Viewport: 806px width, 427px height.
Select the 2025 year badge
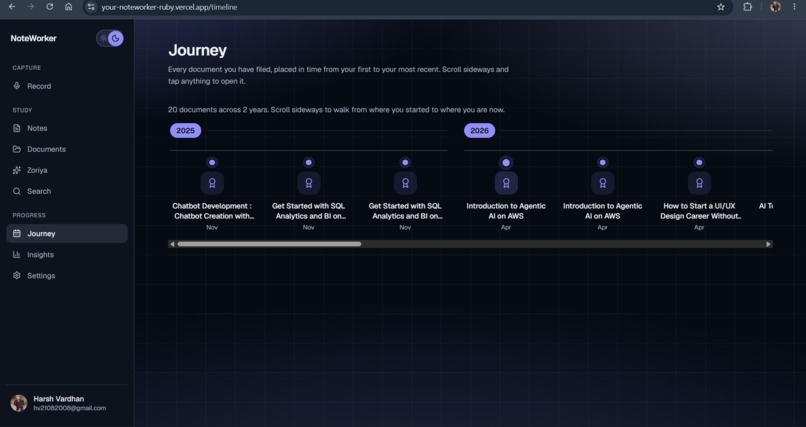(x=186, y=131)
